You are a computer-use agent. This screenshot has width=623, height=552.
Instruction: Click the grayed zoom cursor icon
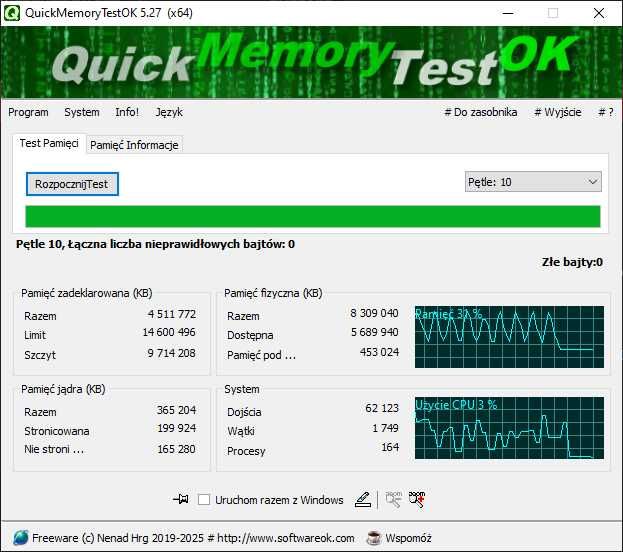point(393,500)
